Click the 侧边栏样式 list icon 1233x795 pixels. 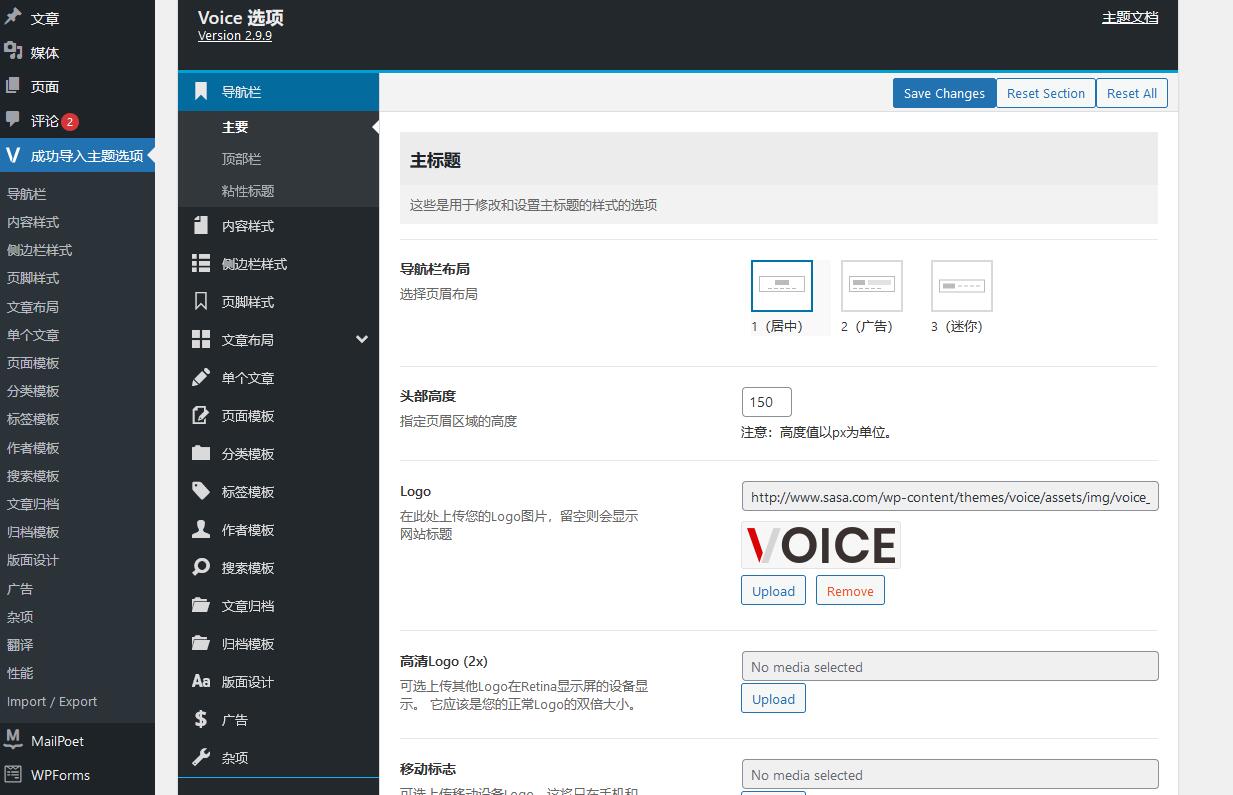201,264
